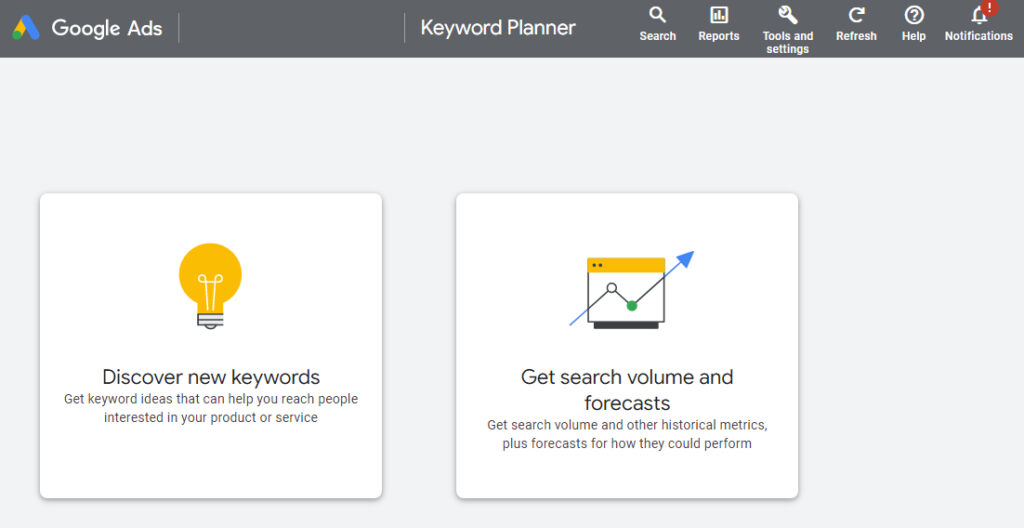Screen dimensions: 1024x528
Task: Click the Google Ads logo icon
Action: 26,27
